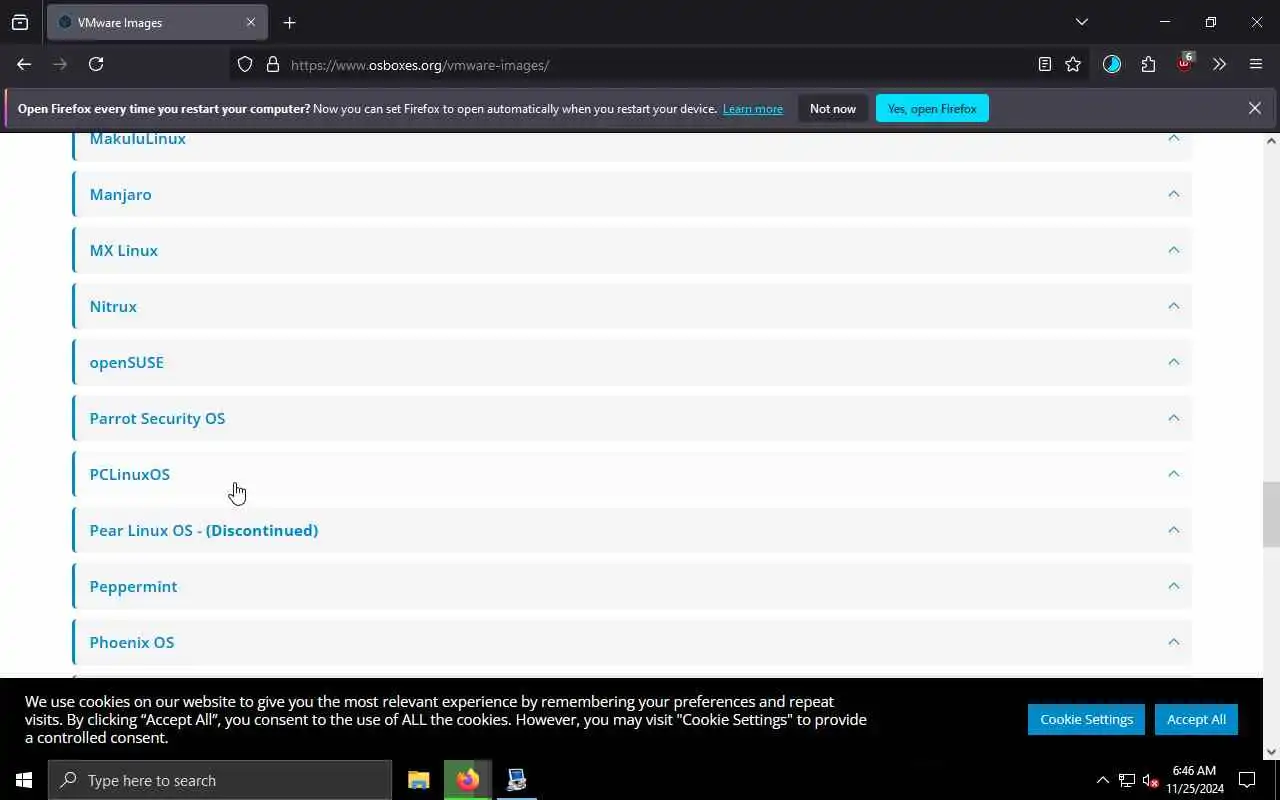Open the uBlock Origin extension icon
Screen dimensions: 1280x800
click(x=1185, y=63)
